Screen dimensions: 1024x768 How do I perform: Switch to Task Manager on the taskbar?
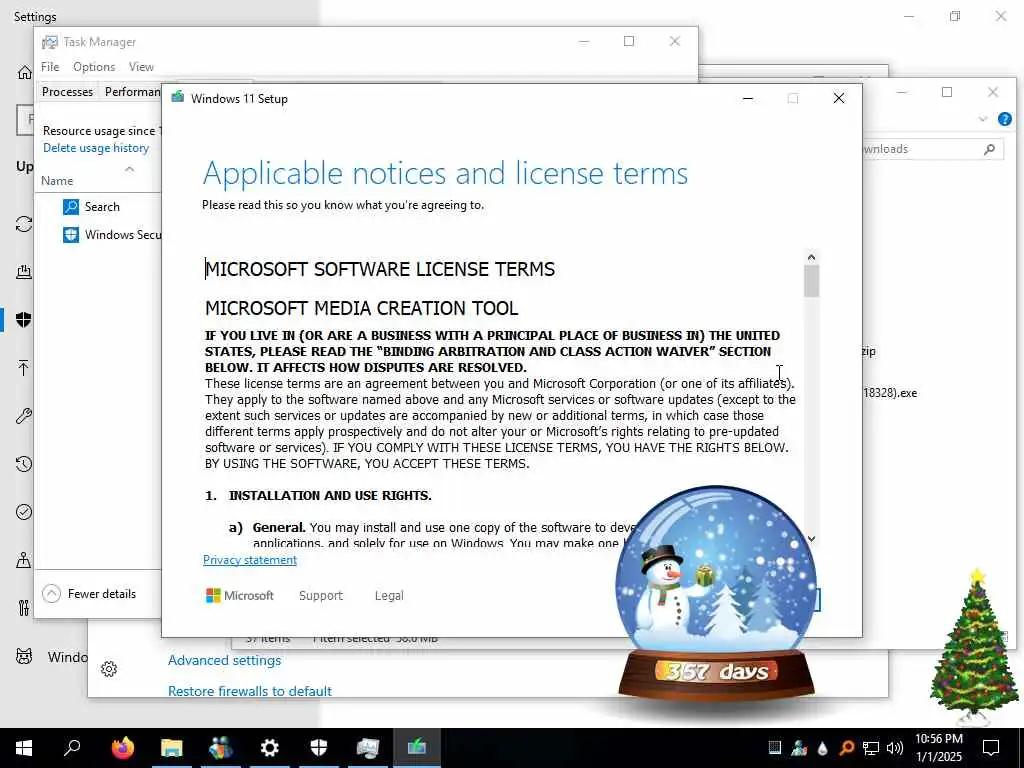(368, 747)
